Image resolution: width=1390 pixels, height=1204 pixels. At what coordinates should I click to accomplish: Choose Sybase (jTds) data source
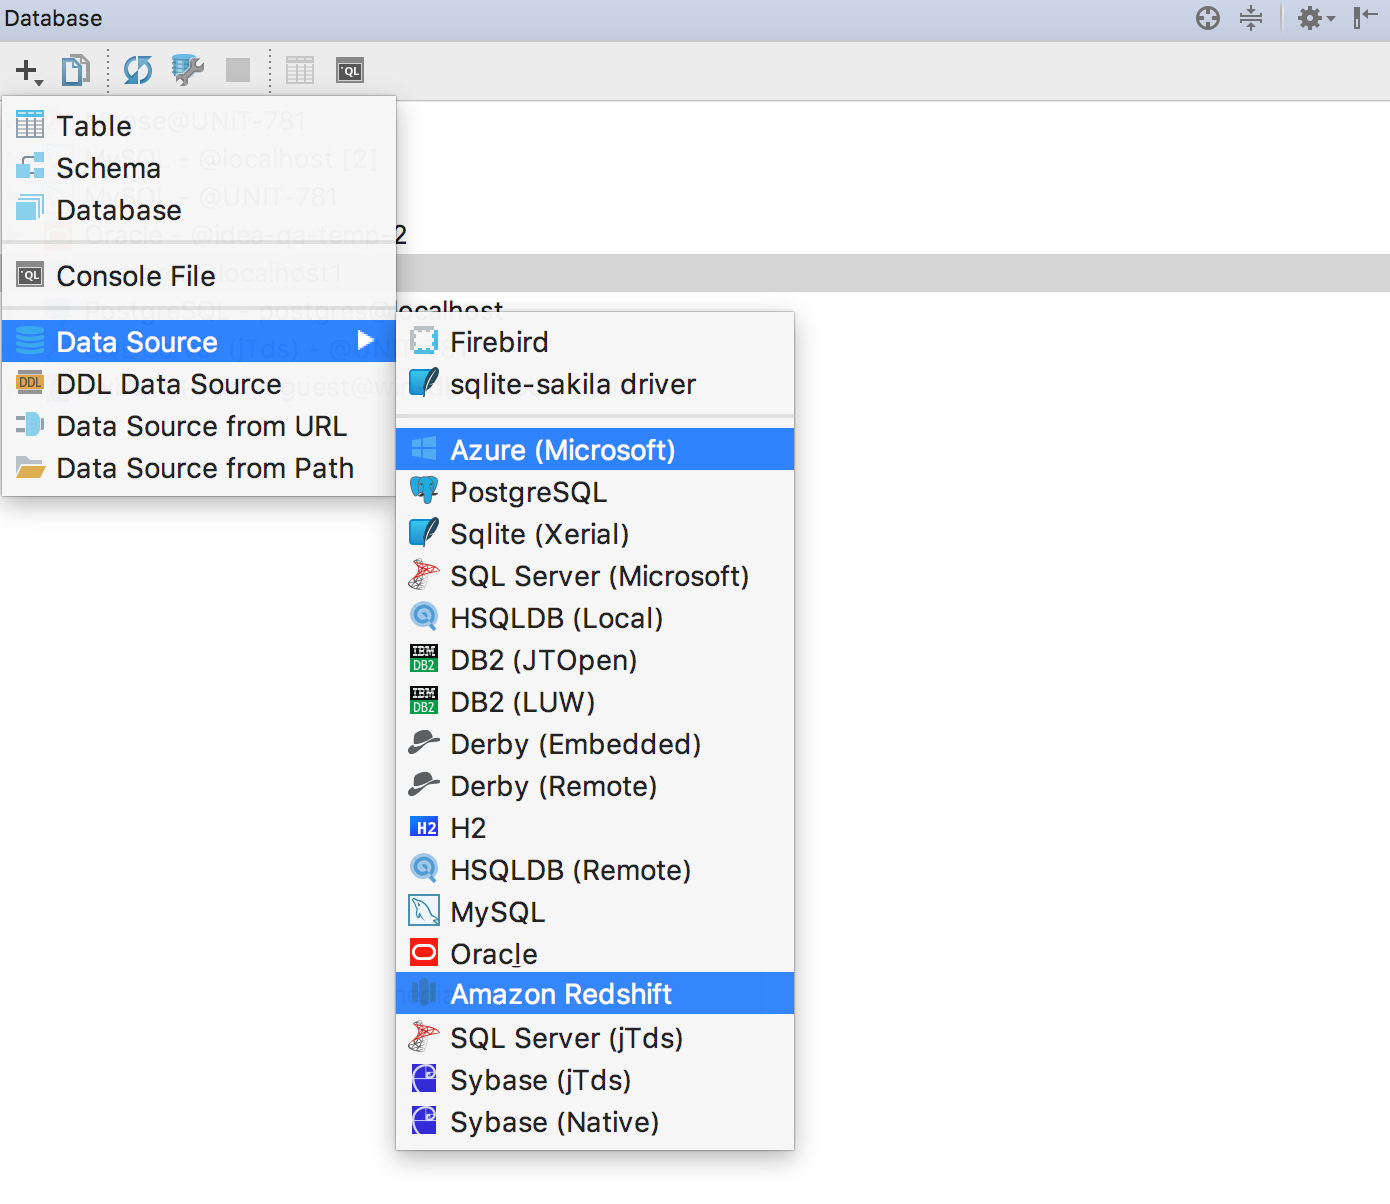coord(595,1080)
